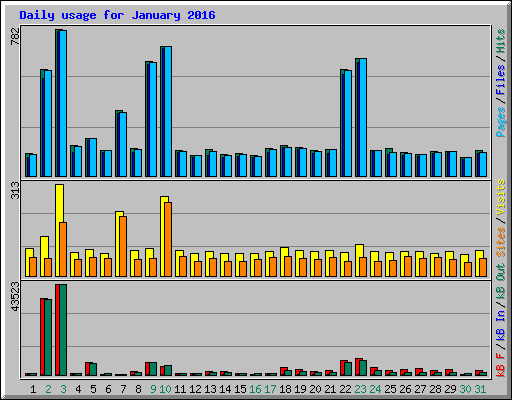Screen dimensions: 512x400
Task: Click the 'kB Out' legend label
Action: [x=500, y=282]
